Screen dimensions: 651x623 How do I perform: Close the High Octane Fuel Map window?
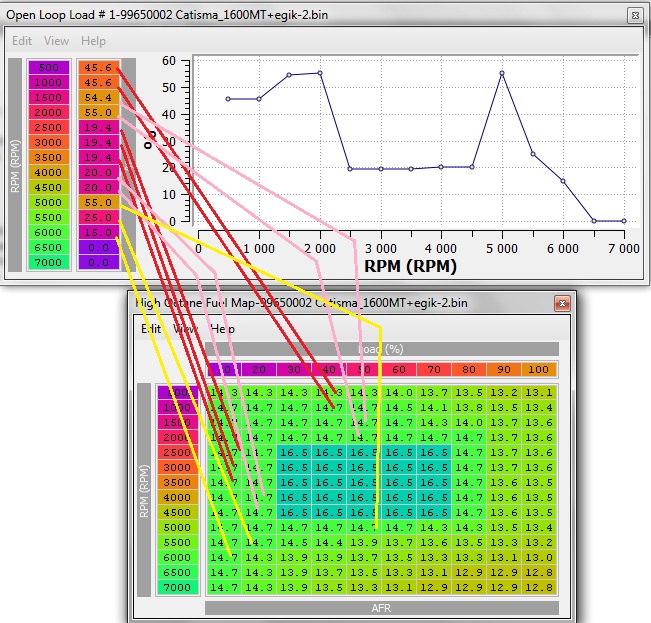[x=562, y=302]
